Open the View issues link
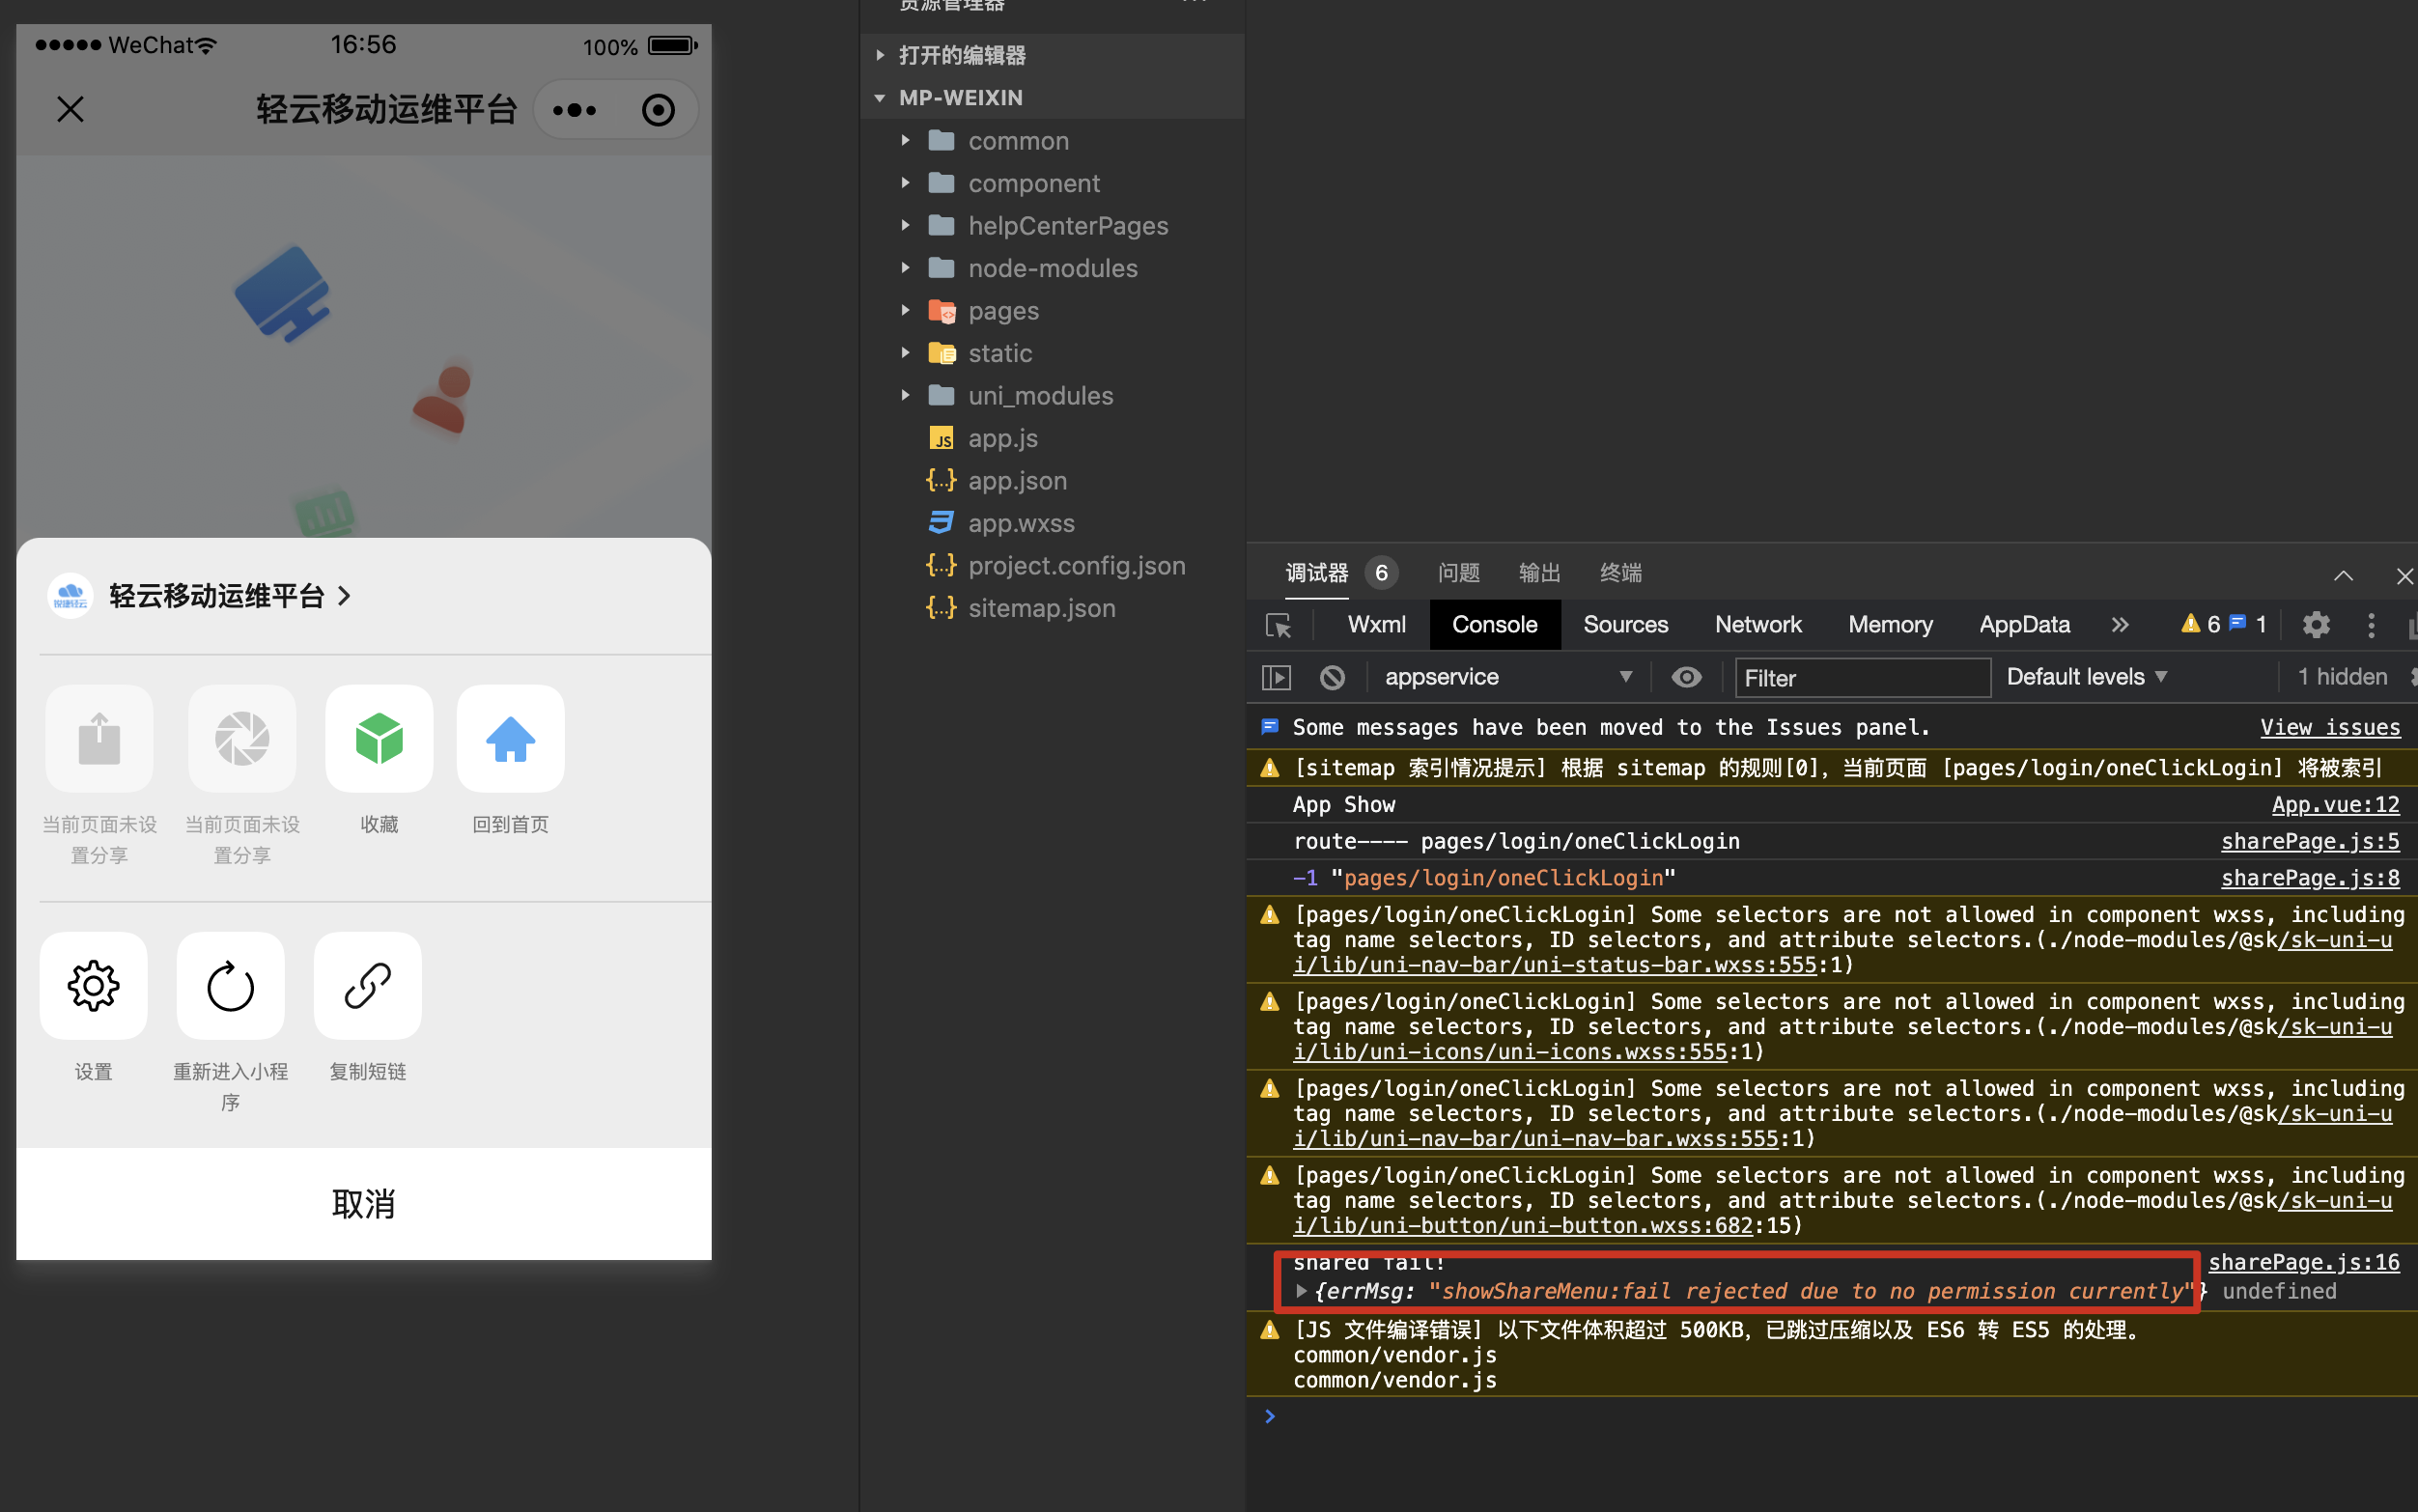The height and width of the screenshot is (1512, 2418). (x=2329, y=728)
